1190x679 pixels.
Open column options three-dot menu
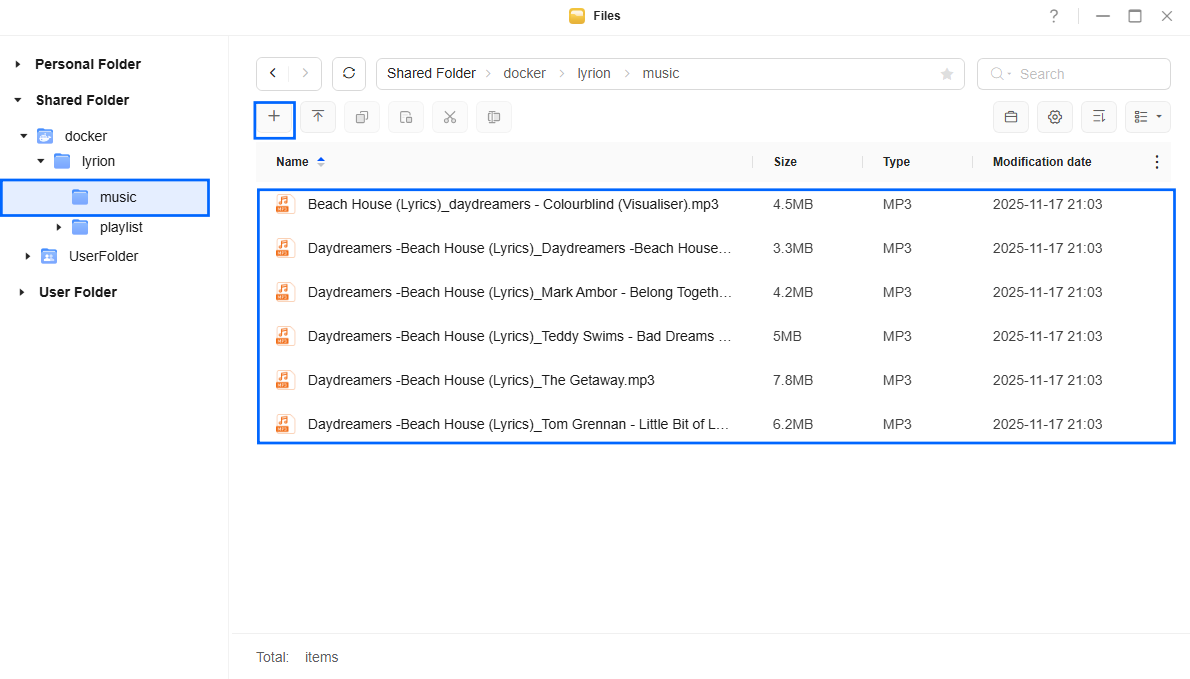(1157, 162)
